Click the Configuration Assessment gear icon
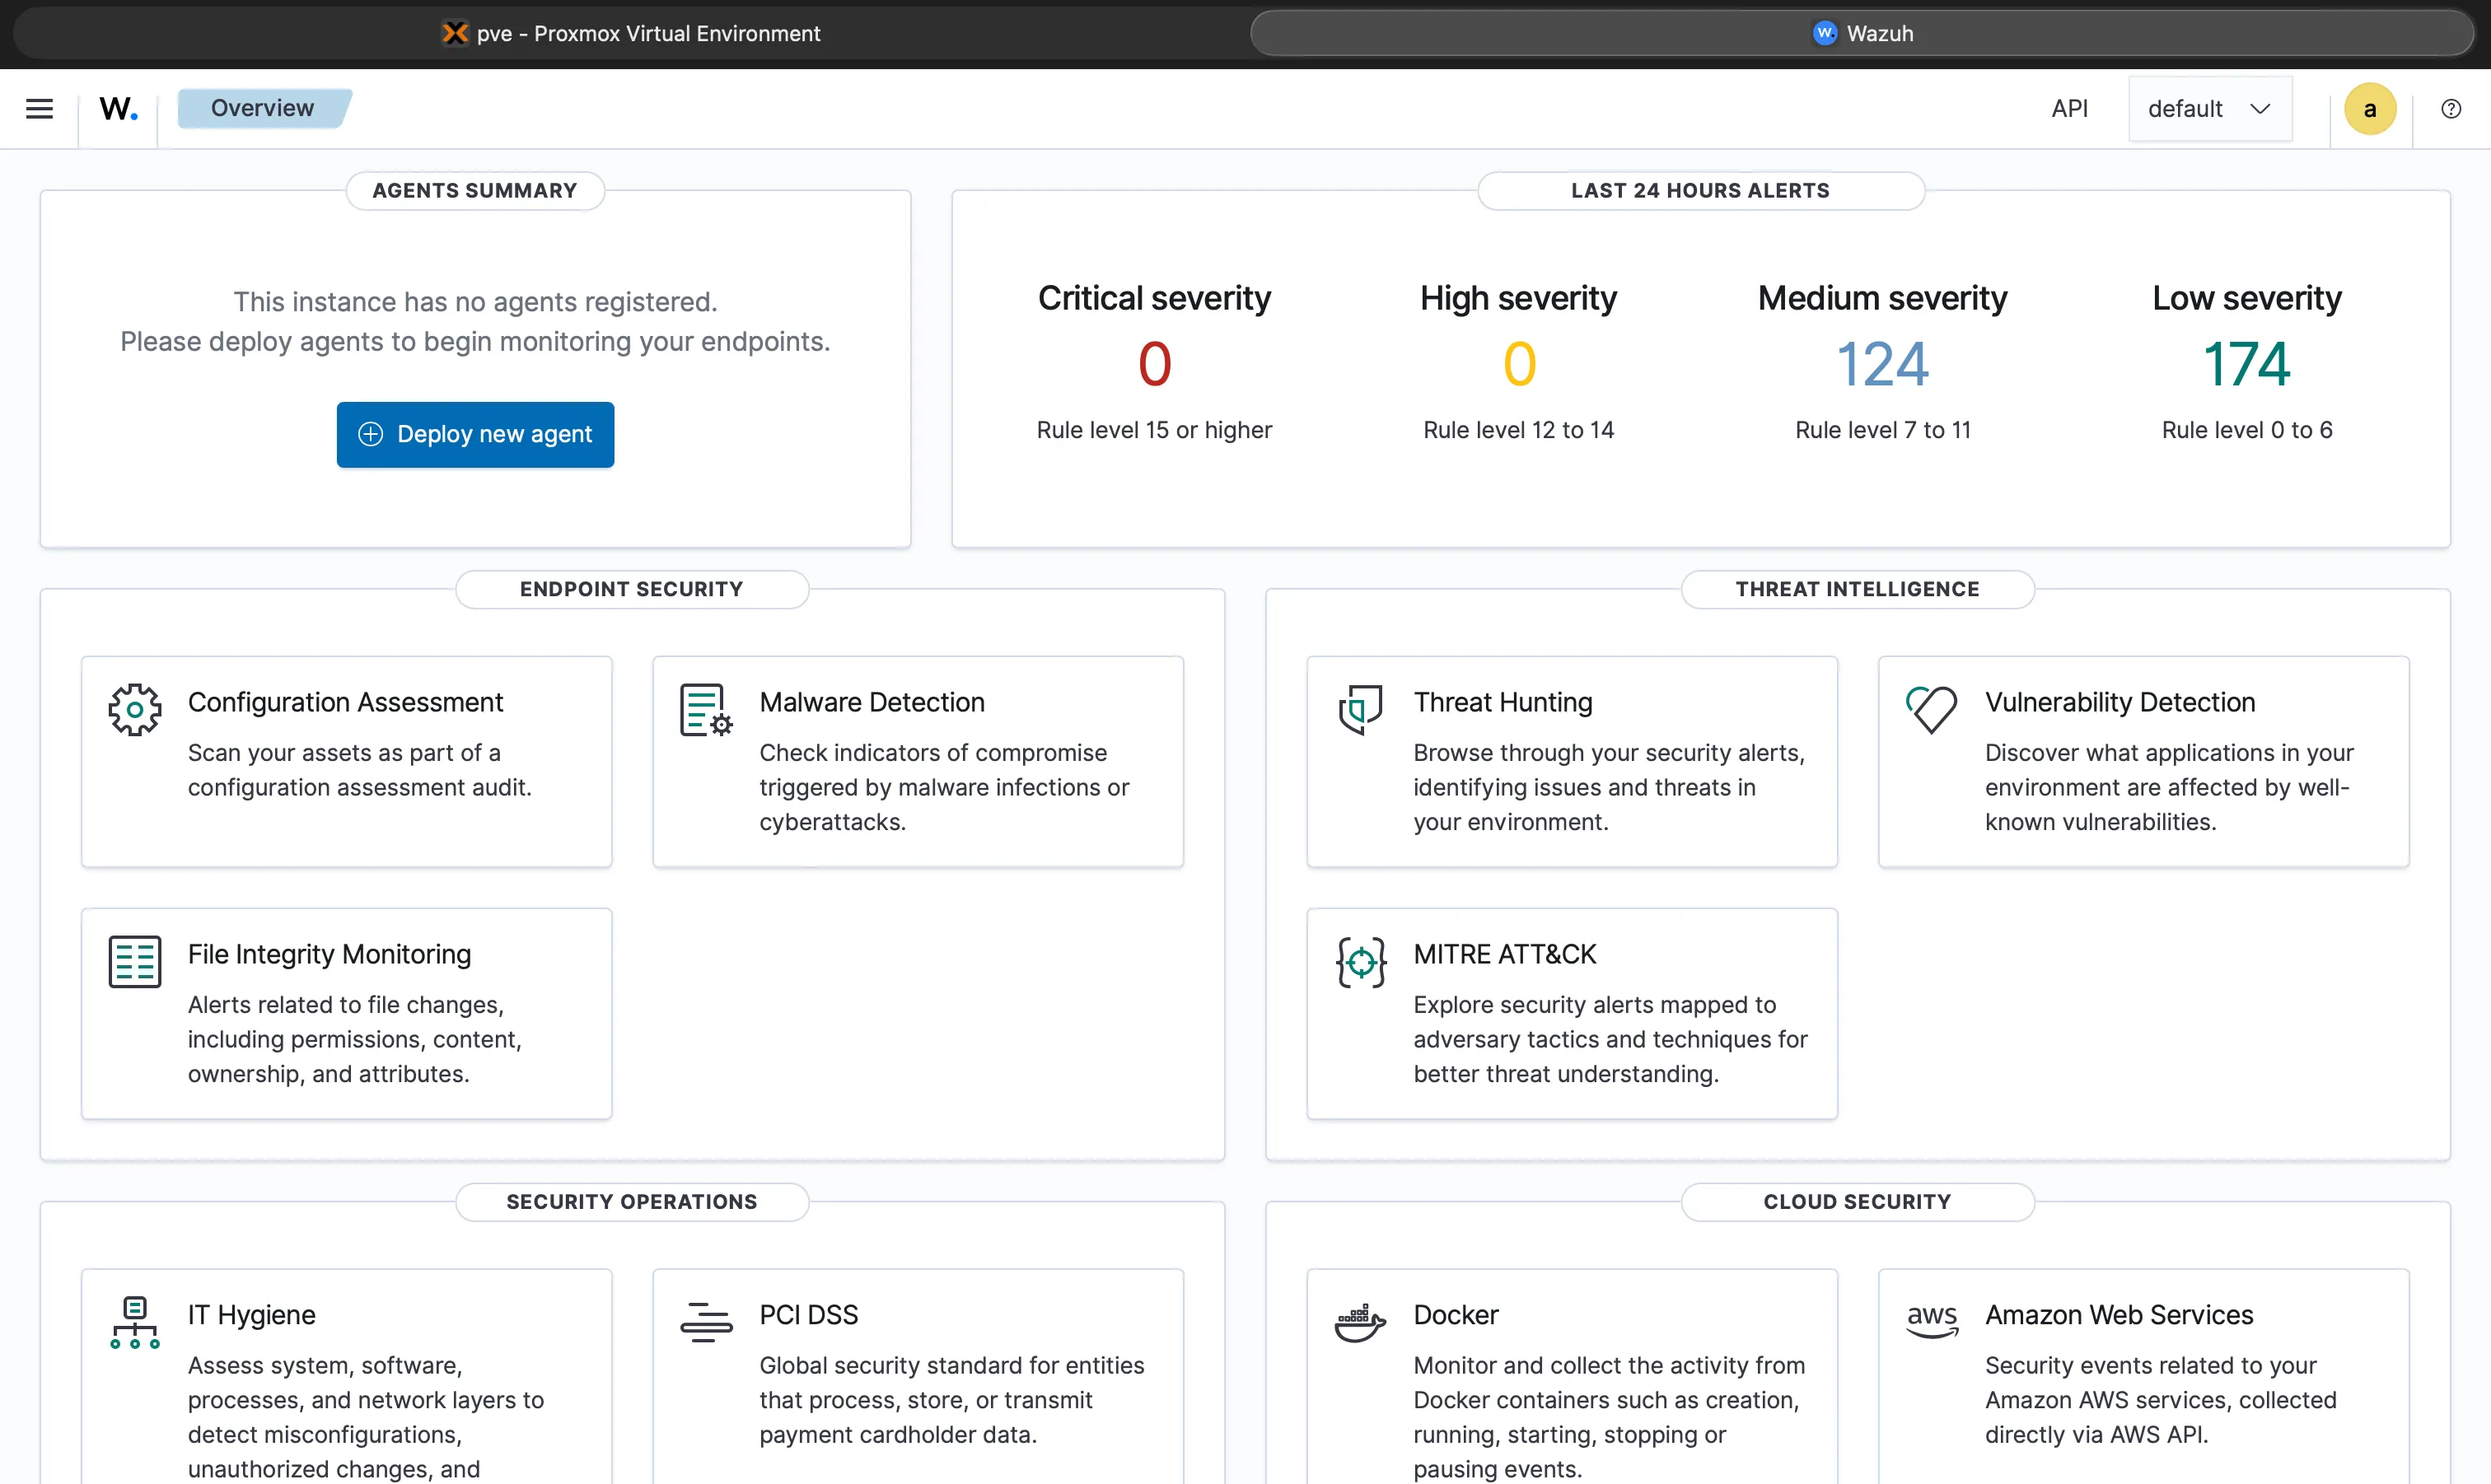Screen dimensions: 2491x1484 pyautogui.click(x=135, y=709)
